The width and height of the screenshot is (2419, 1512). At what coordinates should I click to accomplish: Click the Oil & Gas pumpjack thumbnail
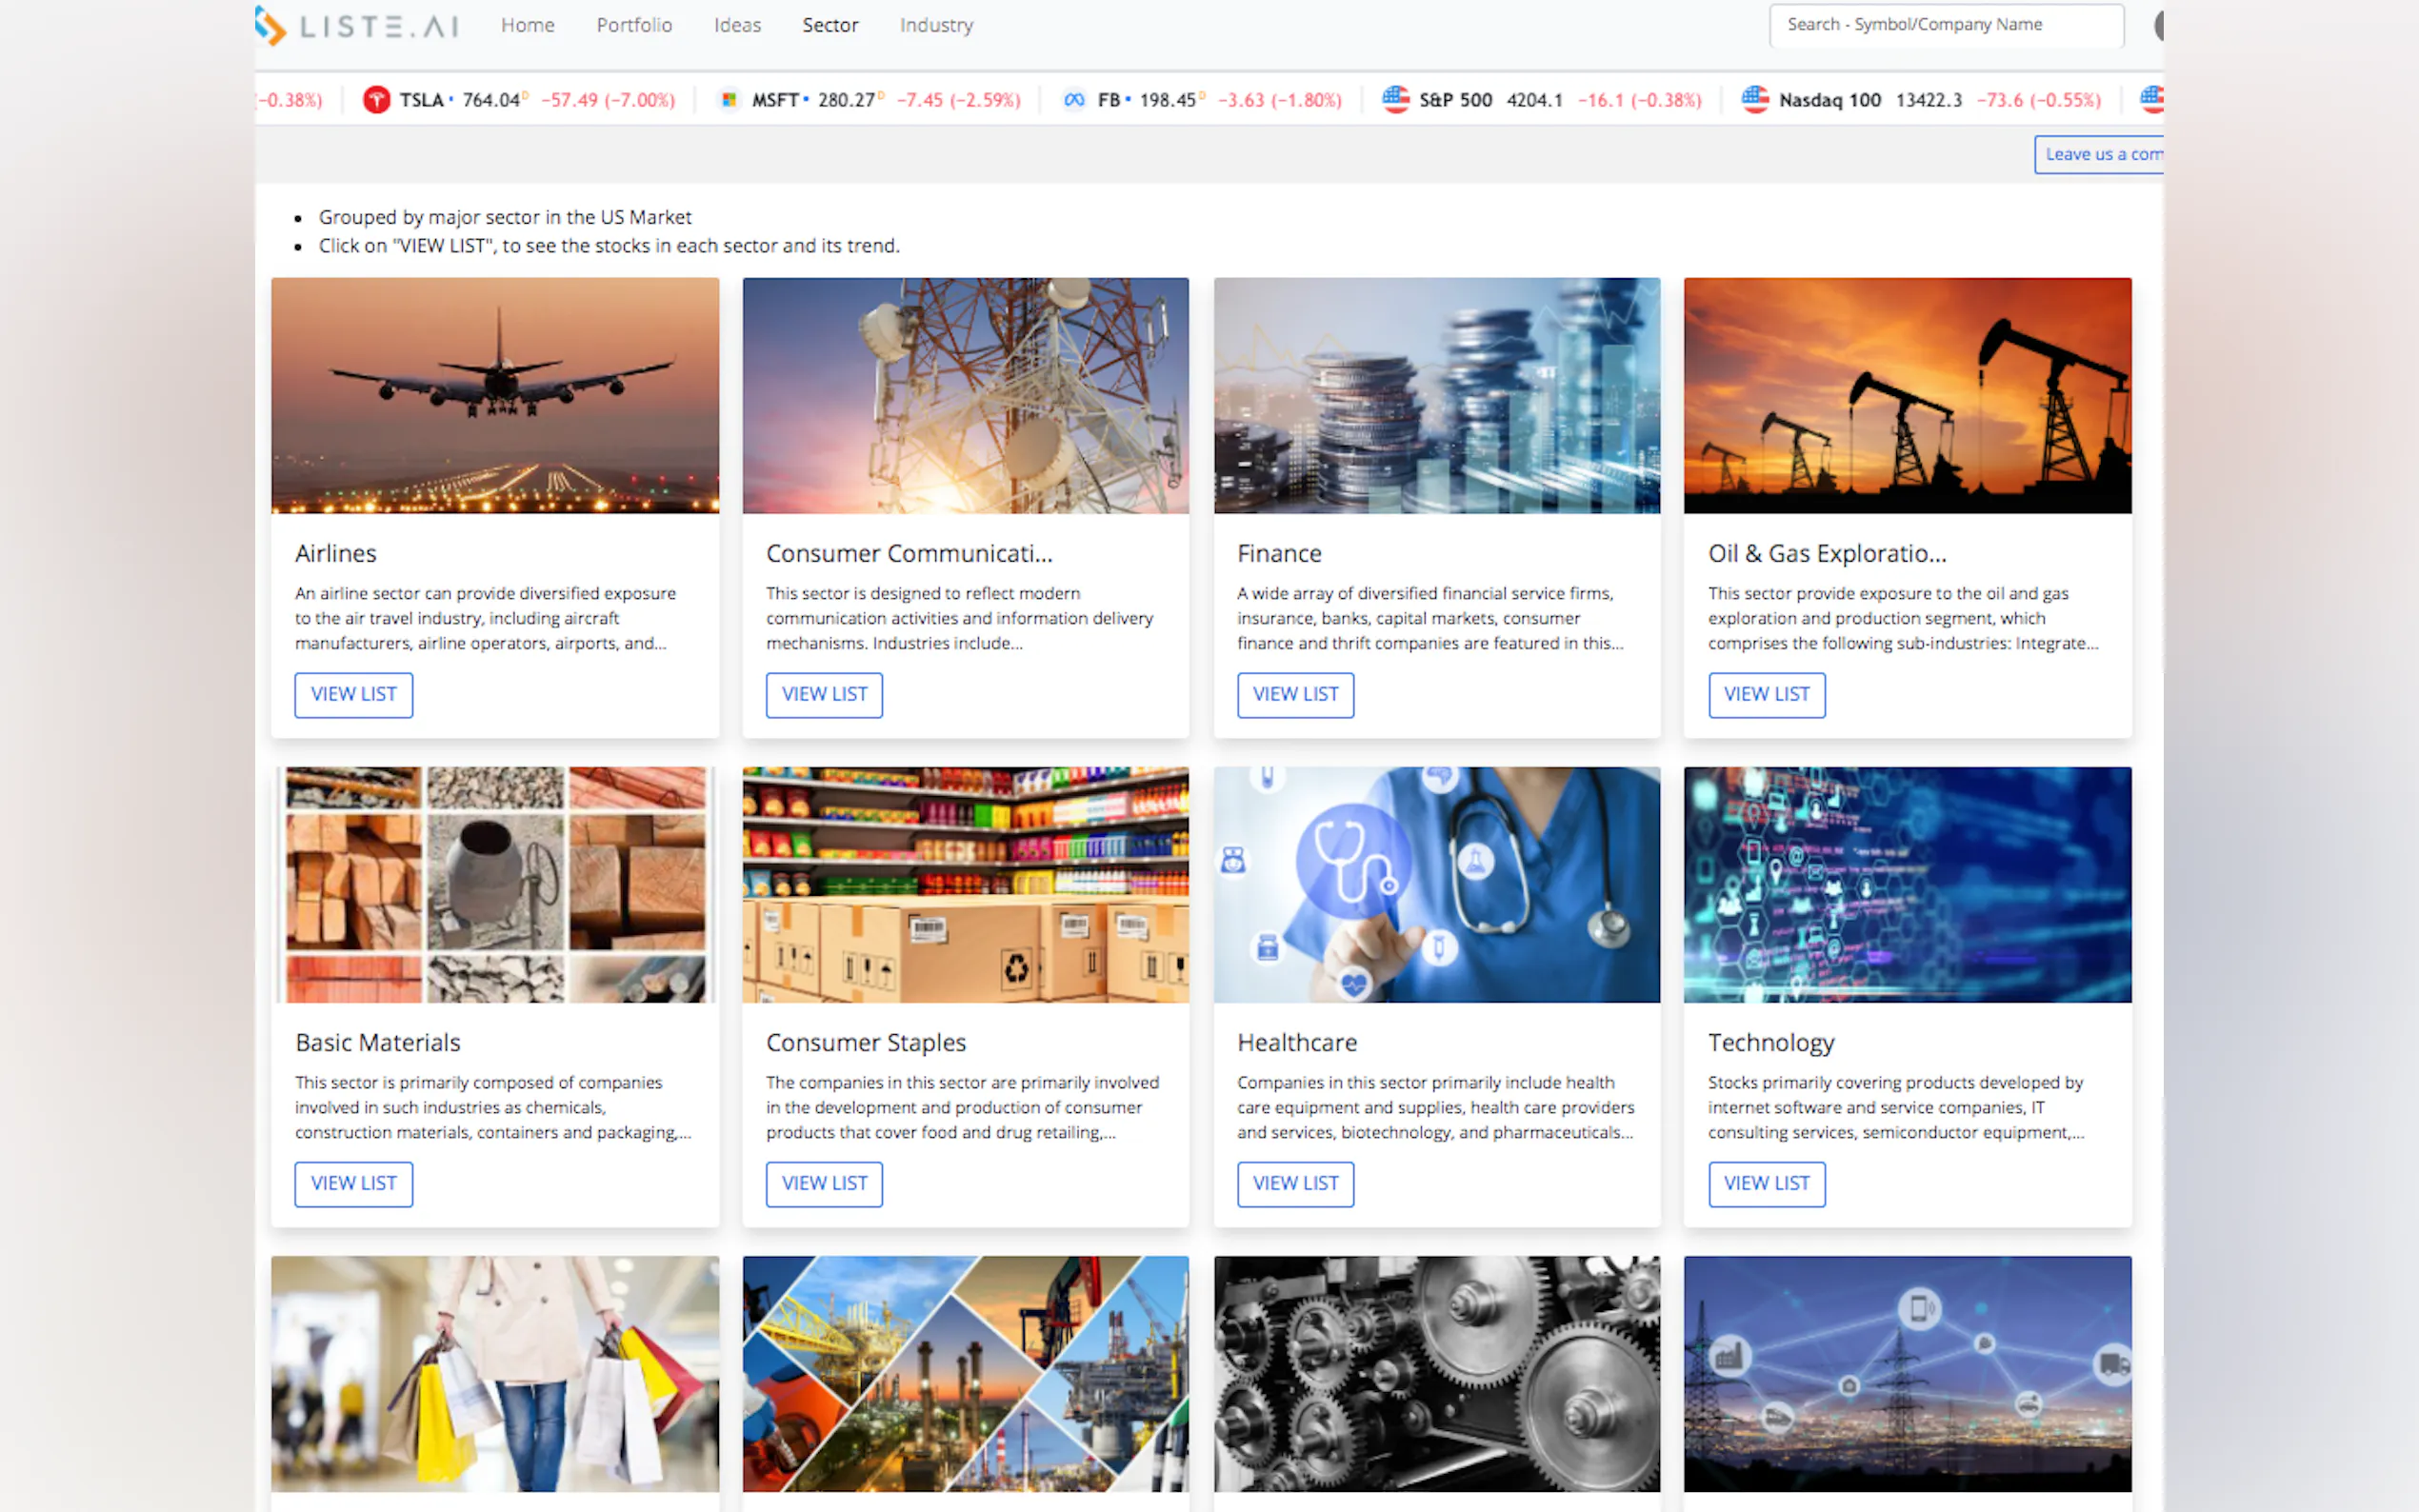pyautogui.click(x=1907, y=396)
